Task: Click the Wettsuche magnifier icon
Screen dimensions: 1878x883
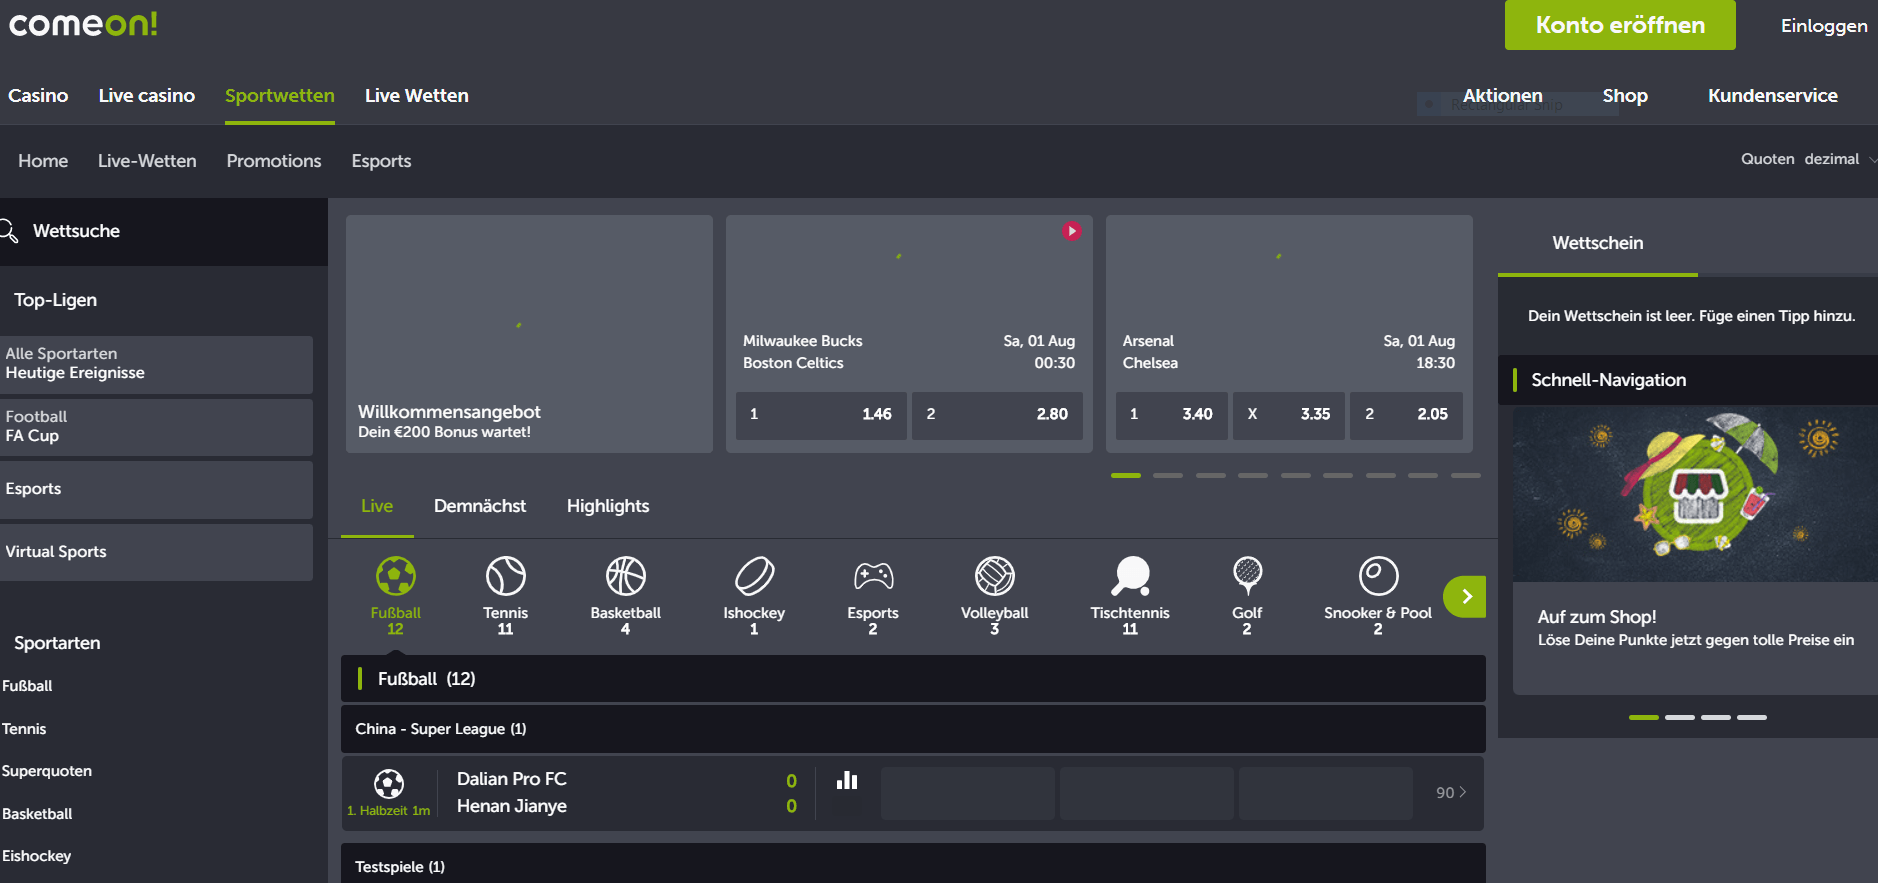Action: [9, 231]
